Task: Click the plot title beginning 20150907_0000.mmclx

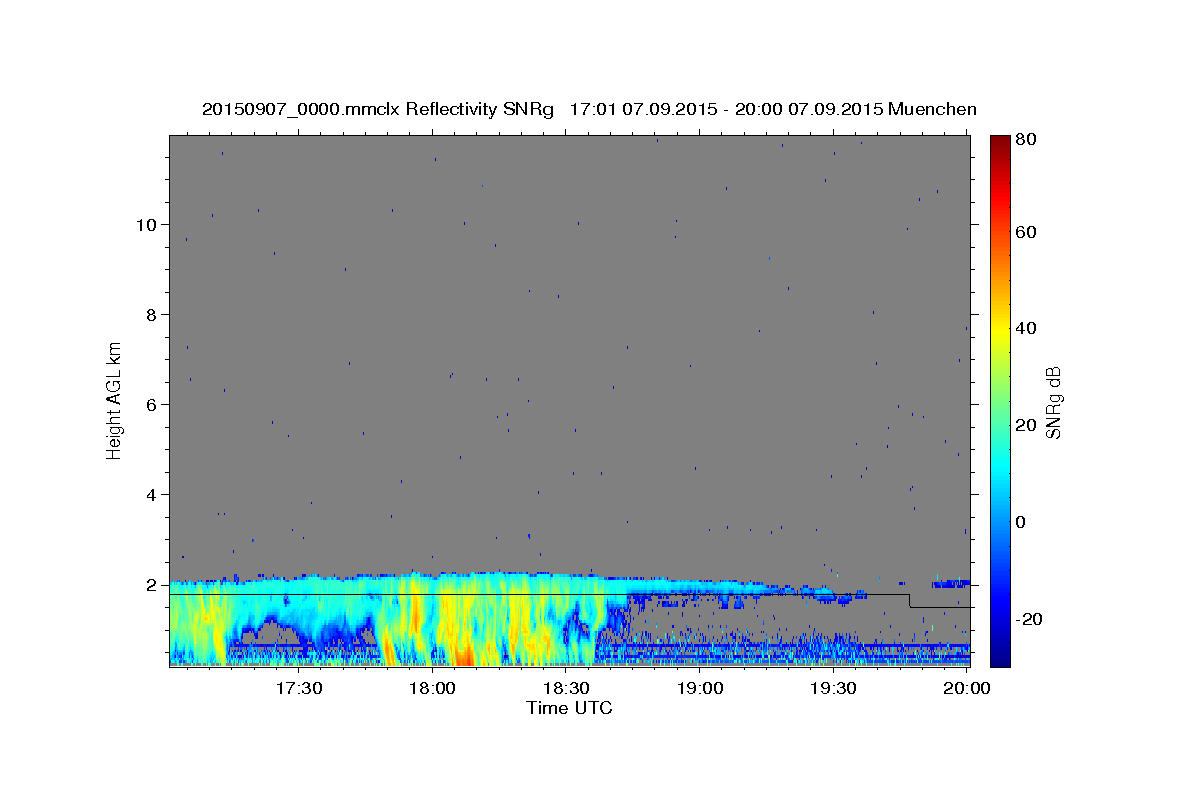Action: (589, 109)
